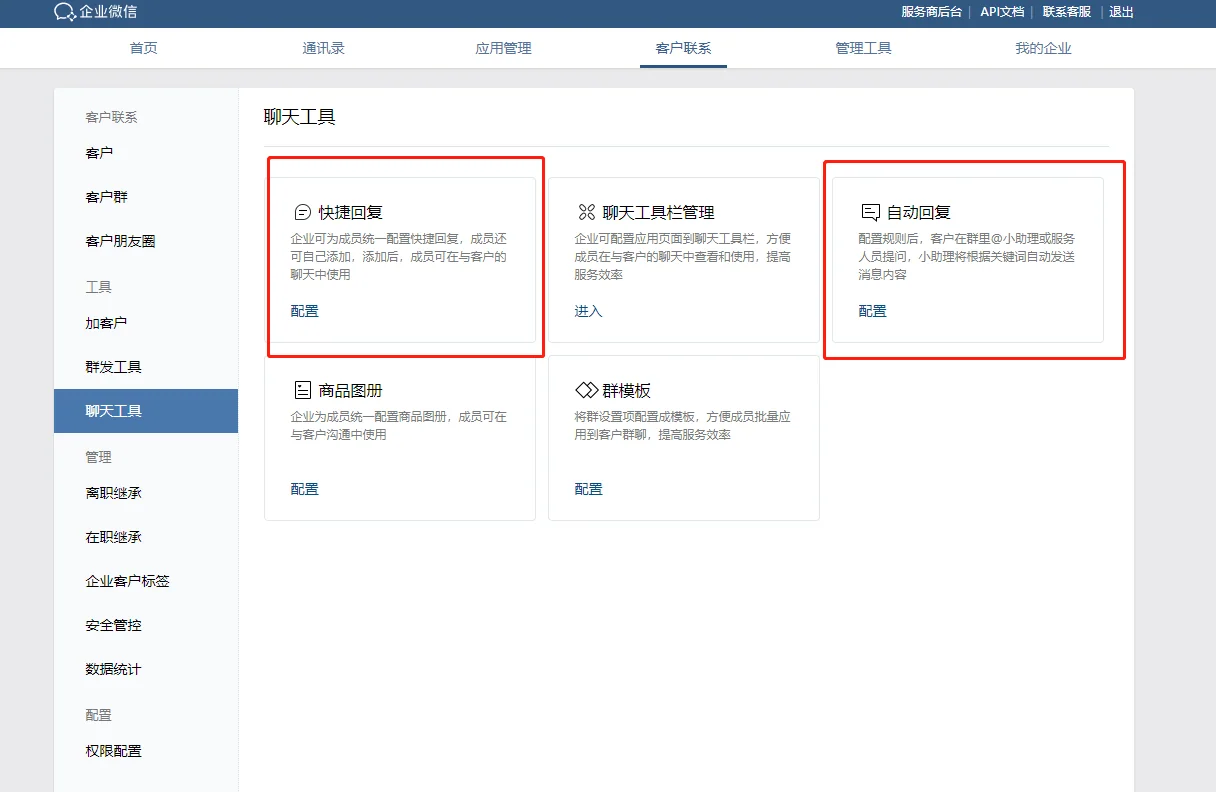
Task: Open the 管理工具 tab
Action: pyautogui.click(x=863, y=48)
